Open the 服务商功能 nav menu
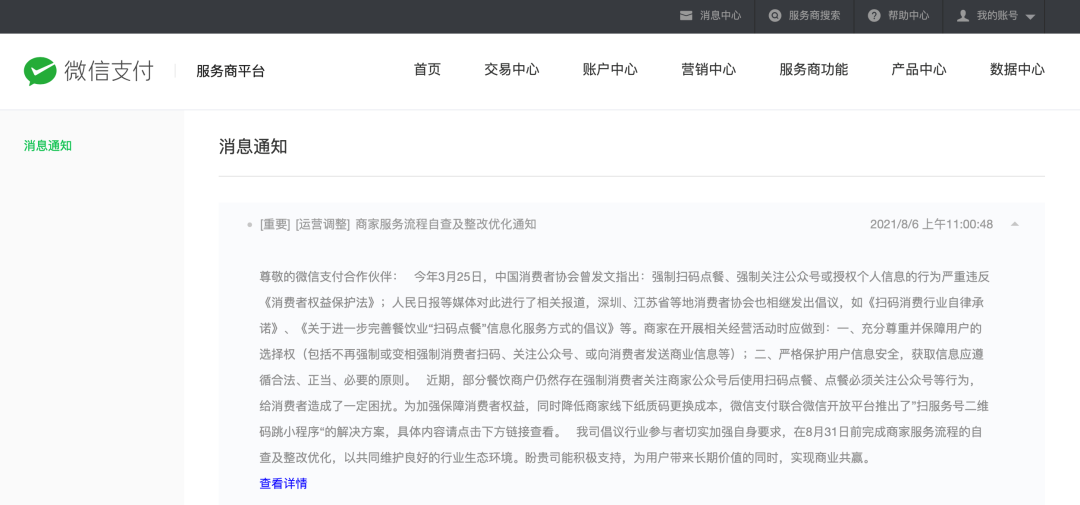Screen dimensions: 1080x505 [x=813, y=70]
